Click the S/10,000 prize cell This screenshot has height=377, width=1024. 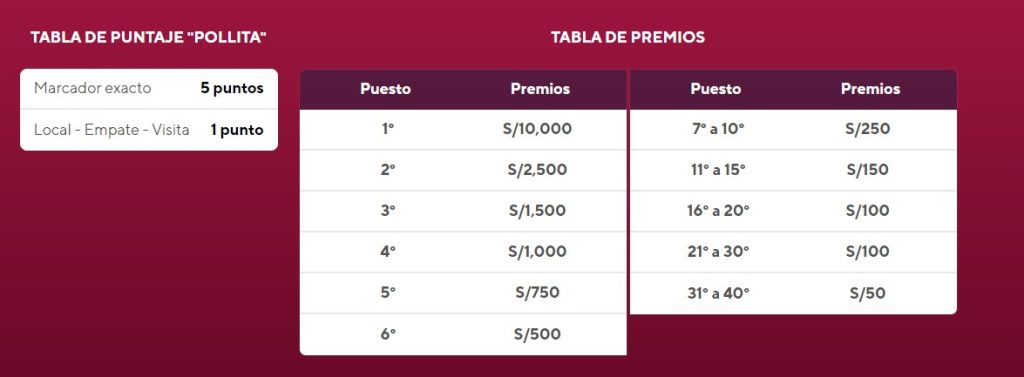(539, 129)
